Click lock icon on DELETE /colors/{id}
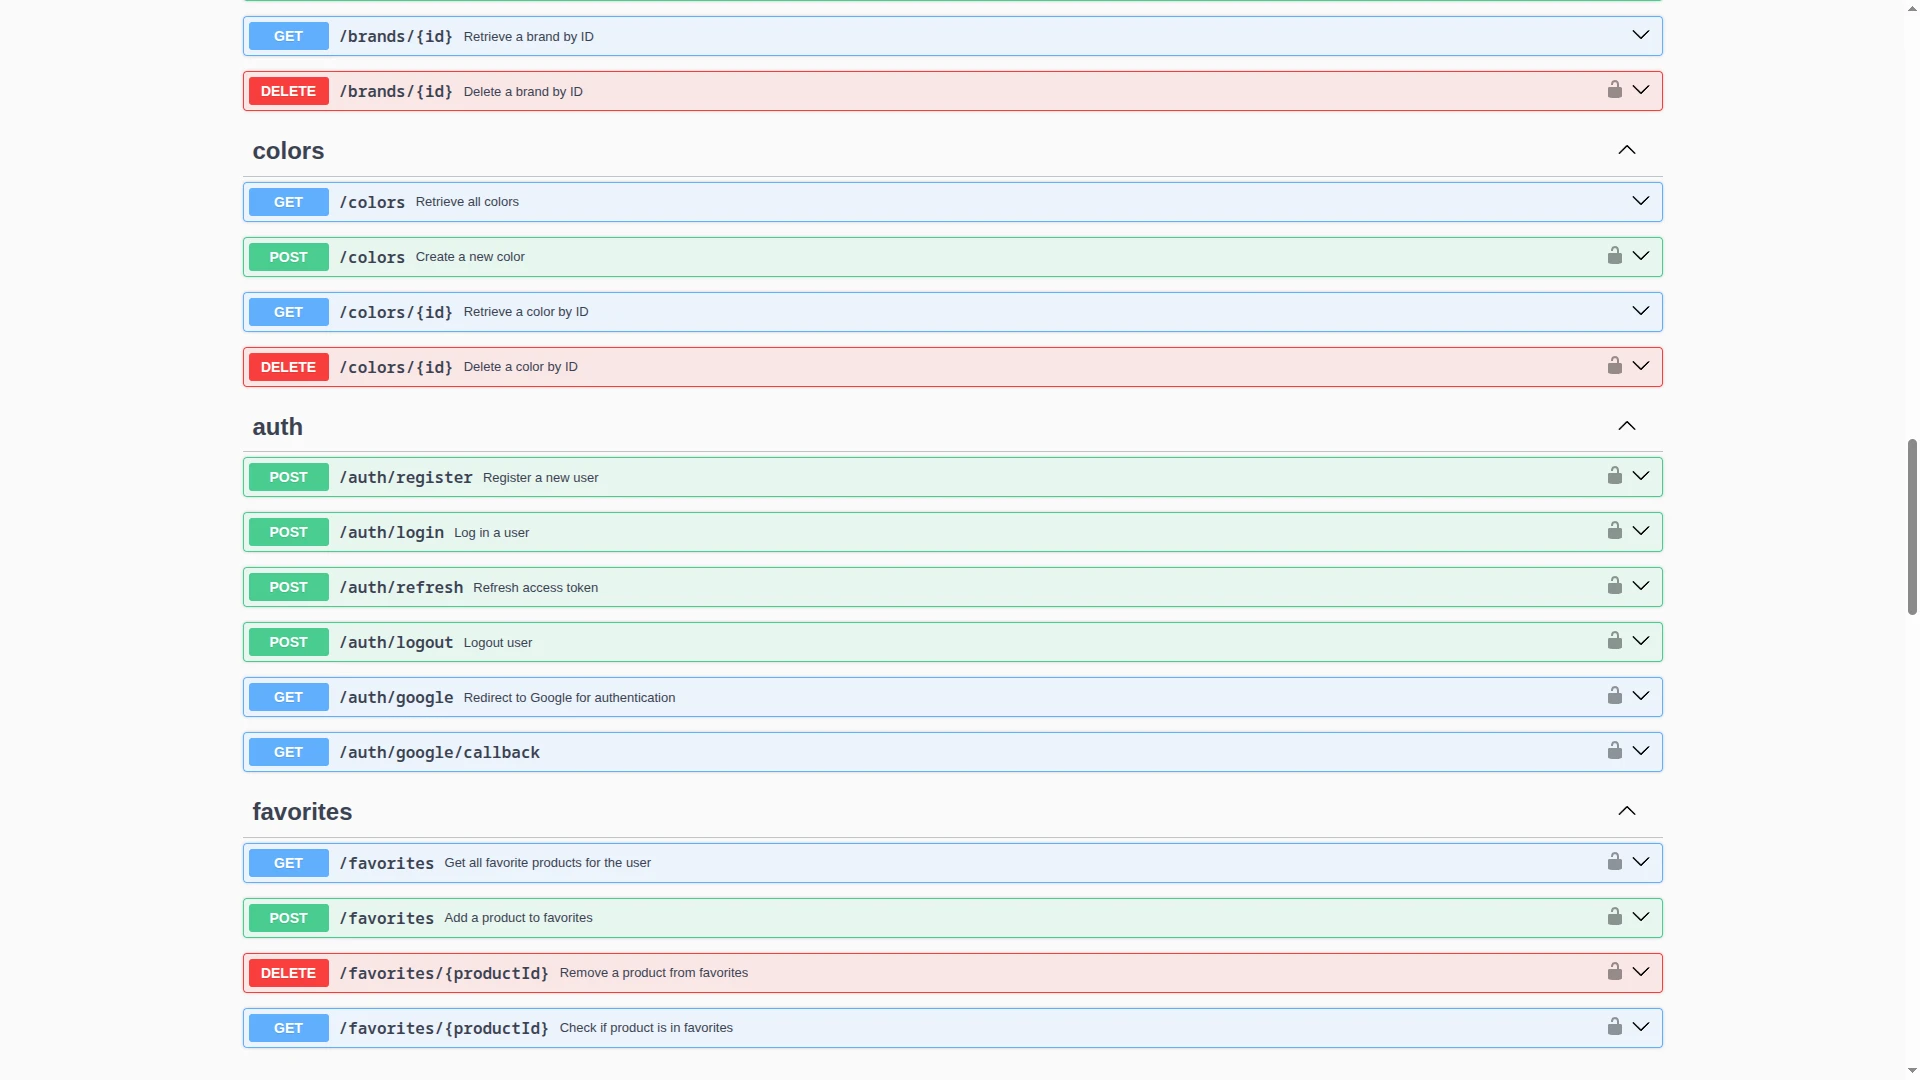The height and width of the screenshot is (1080, 1920). coord(1614,366)
